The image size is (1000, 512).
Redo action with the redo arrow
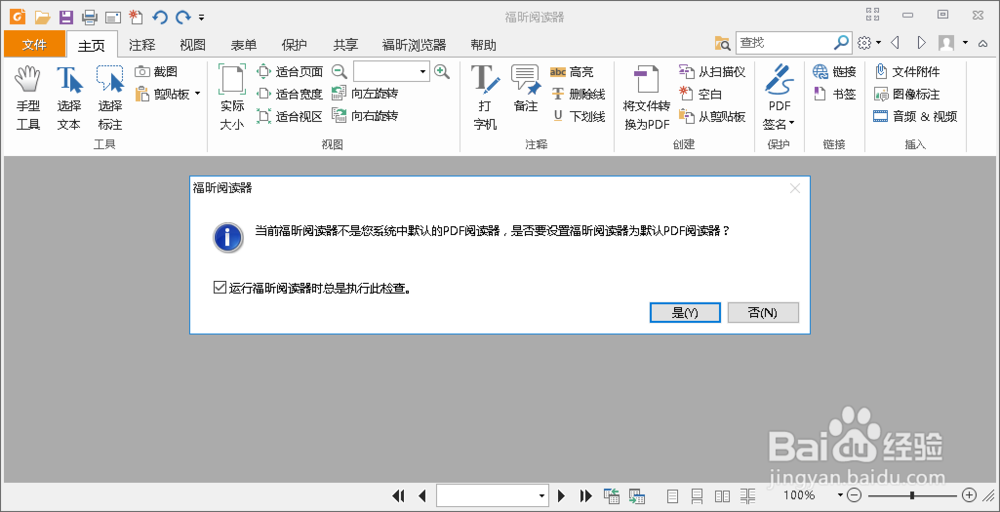183,17
